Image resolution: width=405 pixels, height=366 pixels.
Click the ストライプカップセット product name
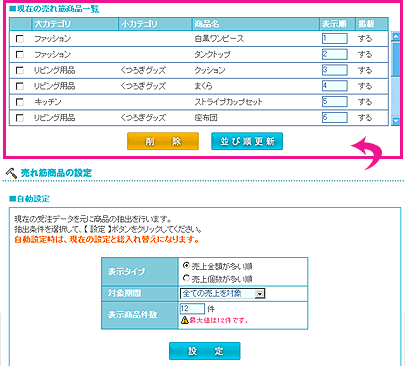[229, 102]
